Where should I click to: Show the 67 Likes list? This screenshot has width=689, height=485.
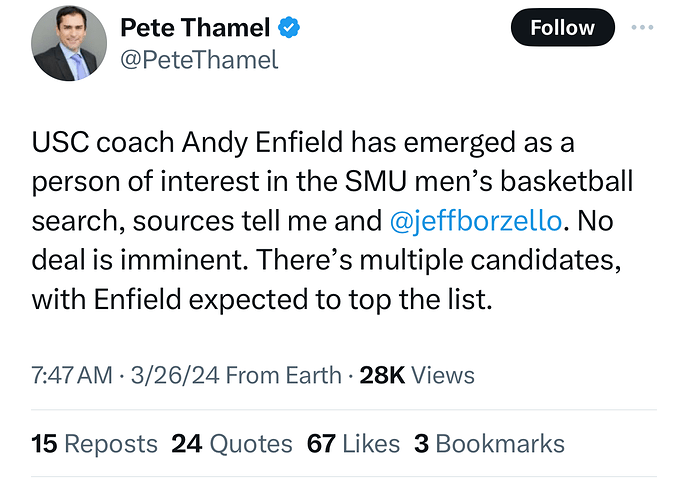[x=353, y=444]
